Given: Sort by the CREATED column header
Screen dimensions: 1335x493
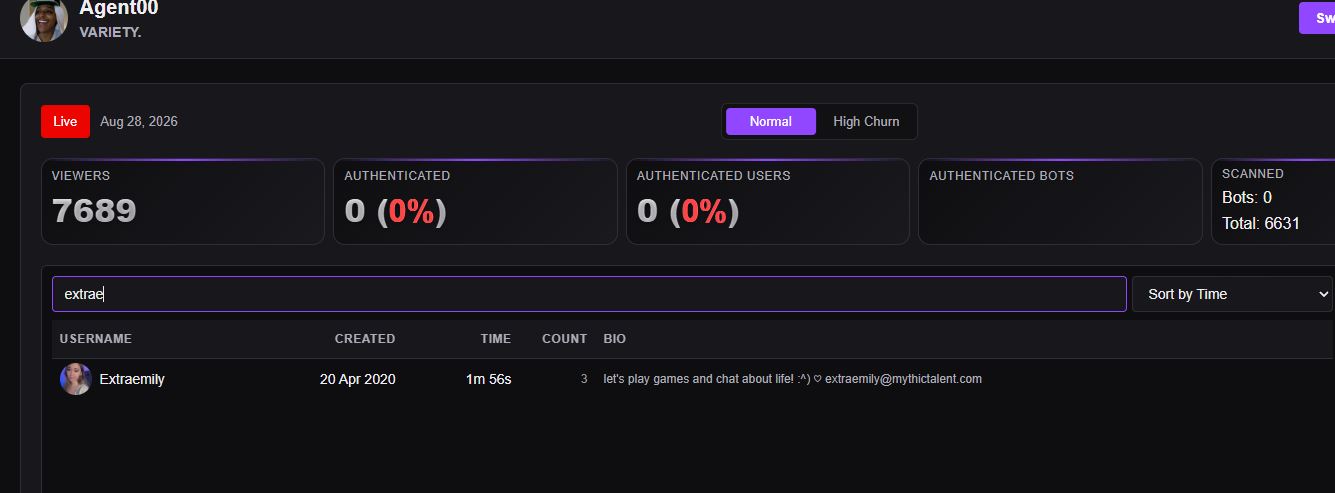Looking at the screenshot, I should coord(365,339).
